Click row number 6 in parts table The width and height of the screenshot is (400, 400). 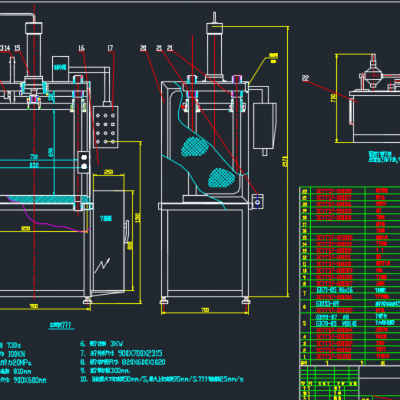(304, 307)
